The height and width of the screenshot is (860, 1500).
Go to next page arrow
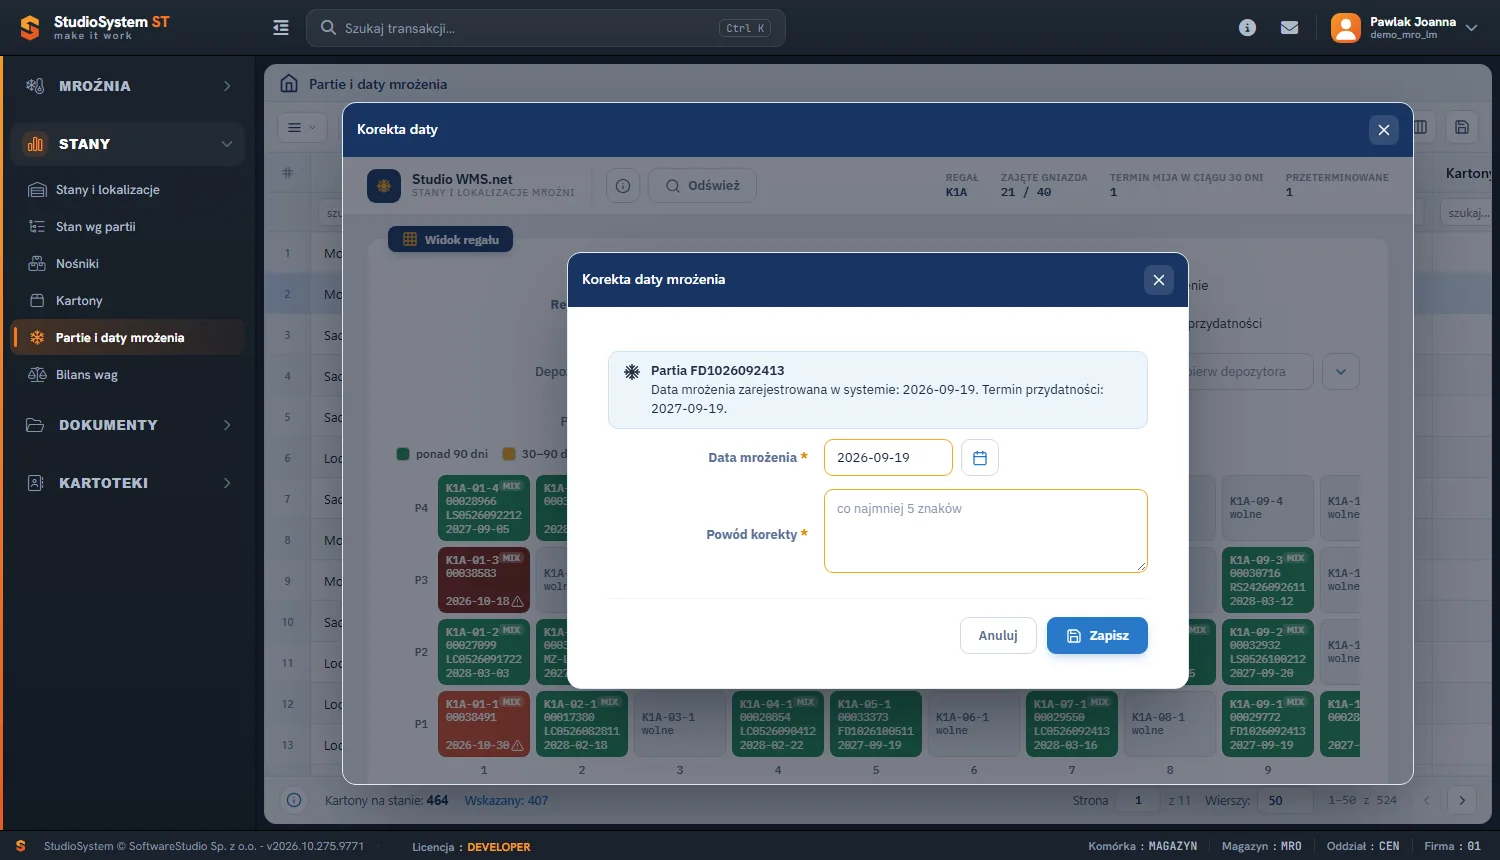(1462, 800)
